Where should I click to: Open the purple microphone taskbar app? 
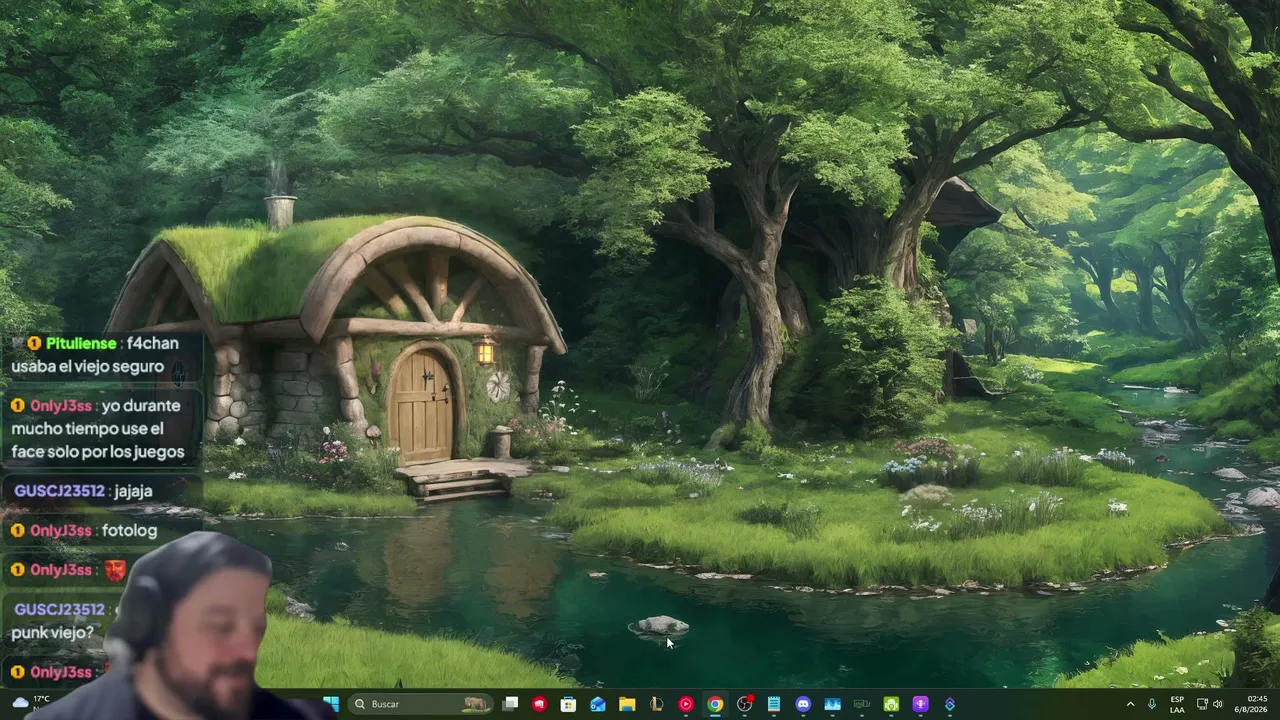tap(920, 704)
